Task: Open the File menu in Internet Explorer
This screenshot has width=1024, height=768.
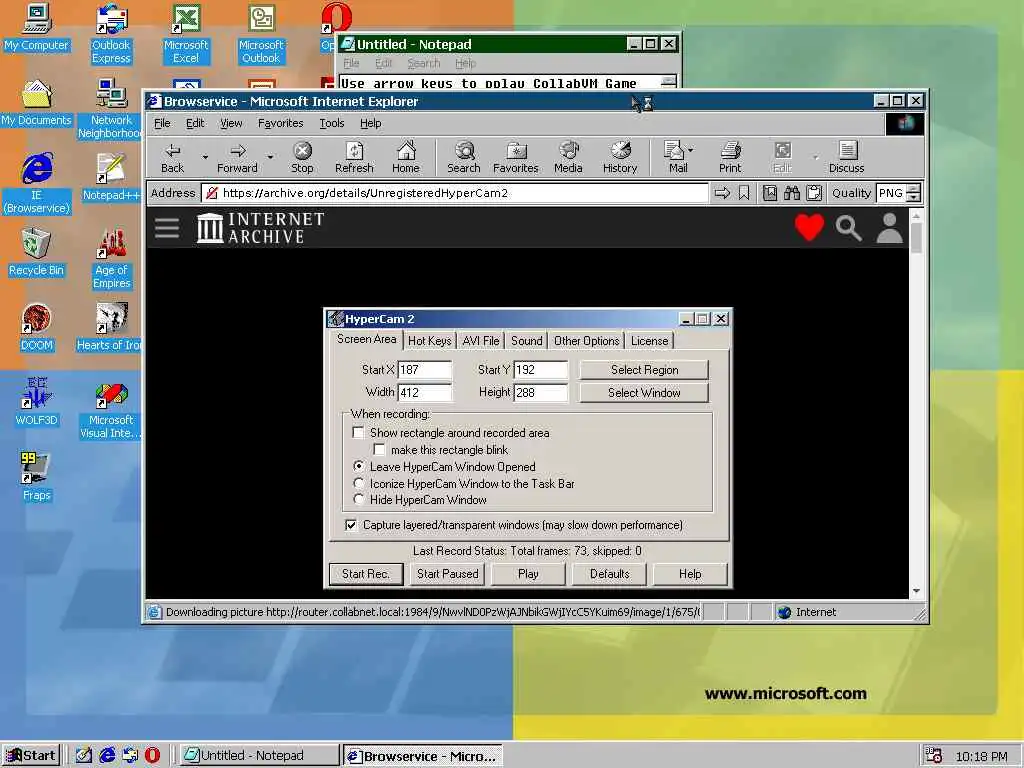Action: (162, 123)
